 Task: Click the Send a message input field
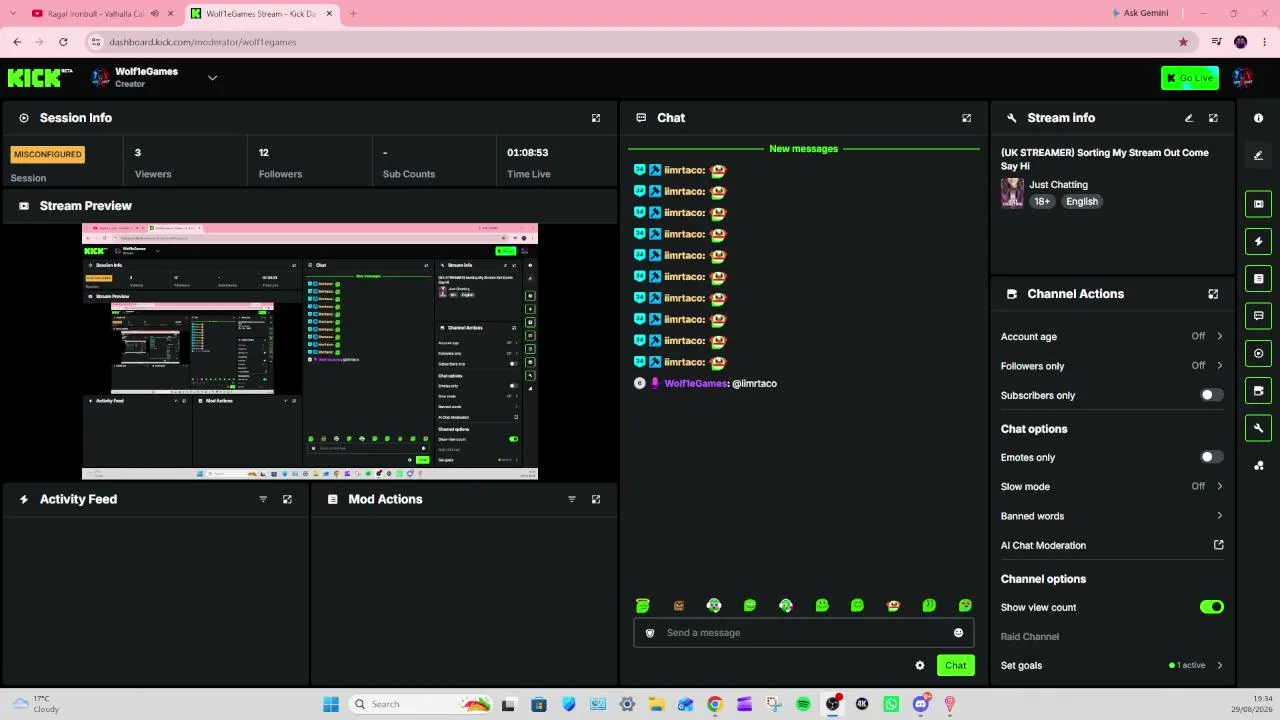[803, 633]
